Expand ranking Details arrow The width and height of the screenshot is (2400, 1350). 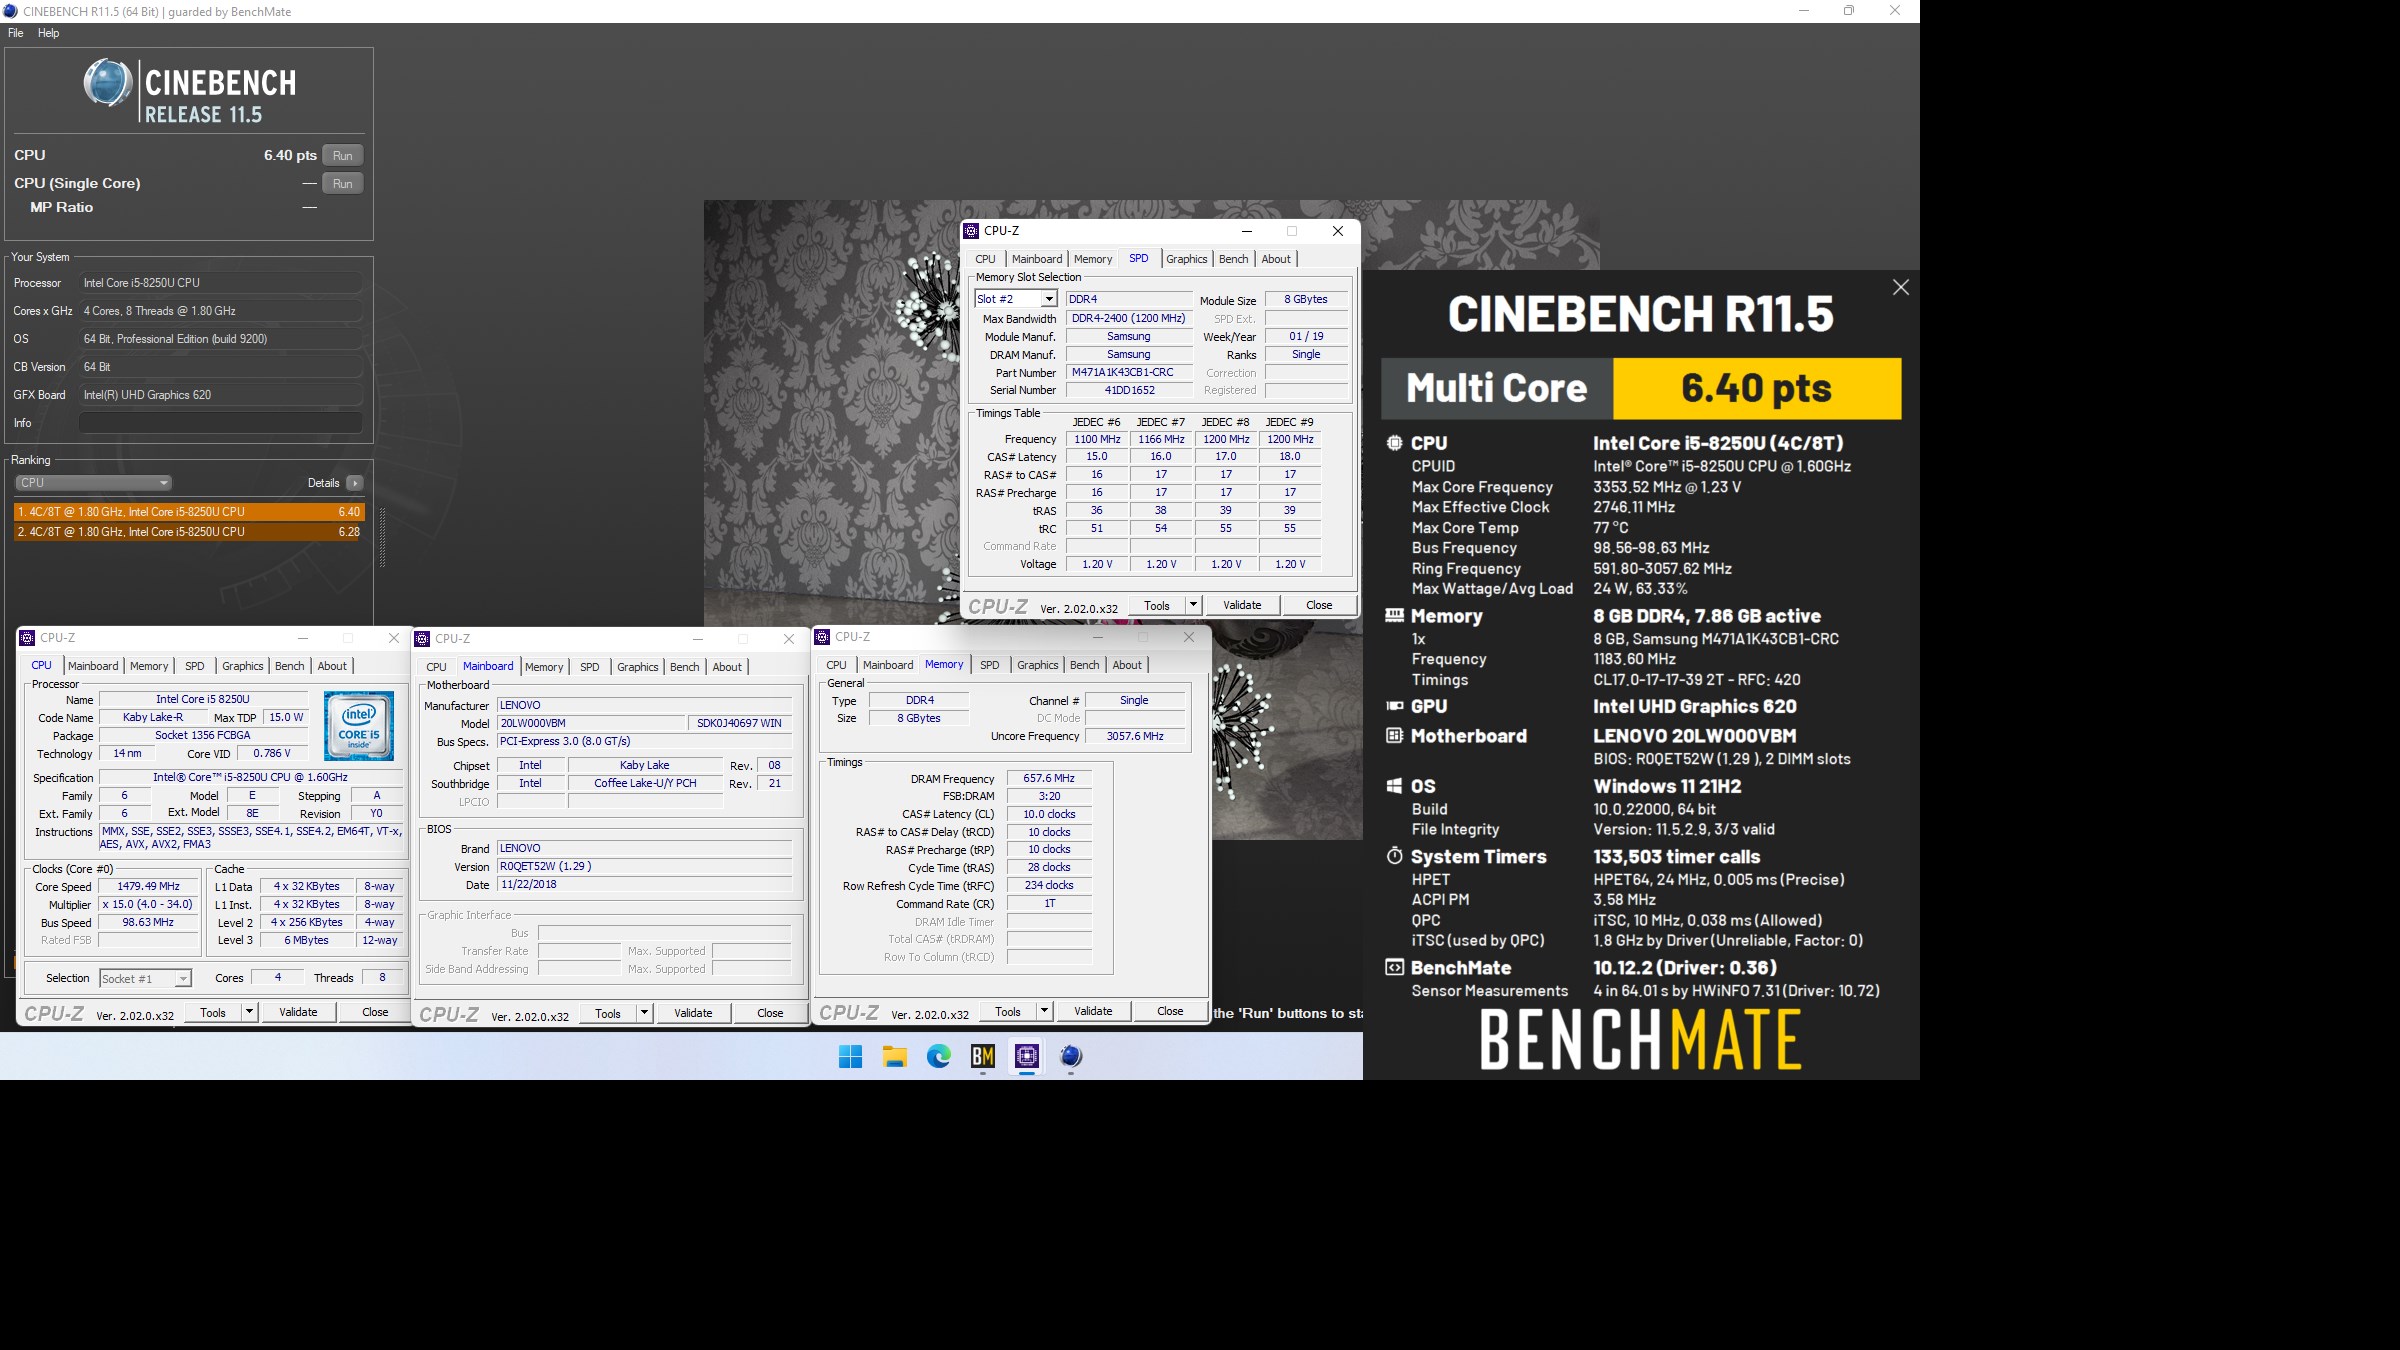click(x=355, y=483)
